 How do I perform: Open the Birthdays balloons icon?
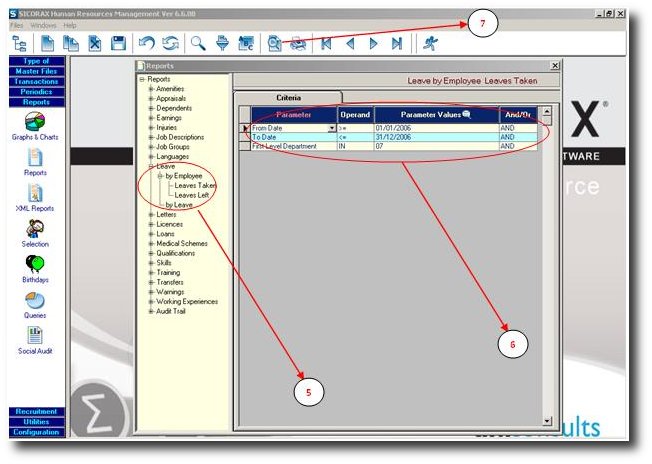(35, 269)
